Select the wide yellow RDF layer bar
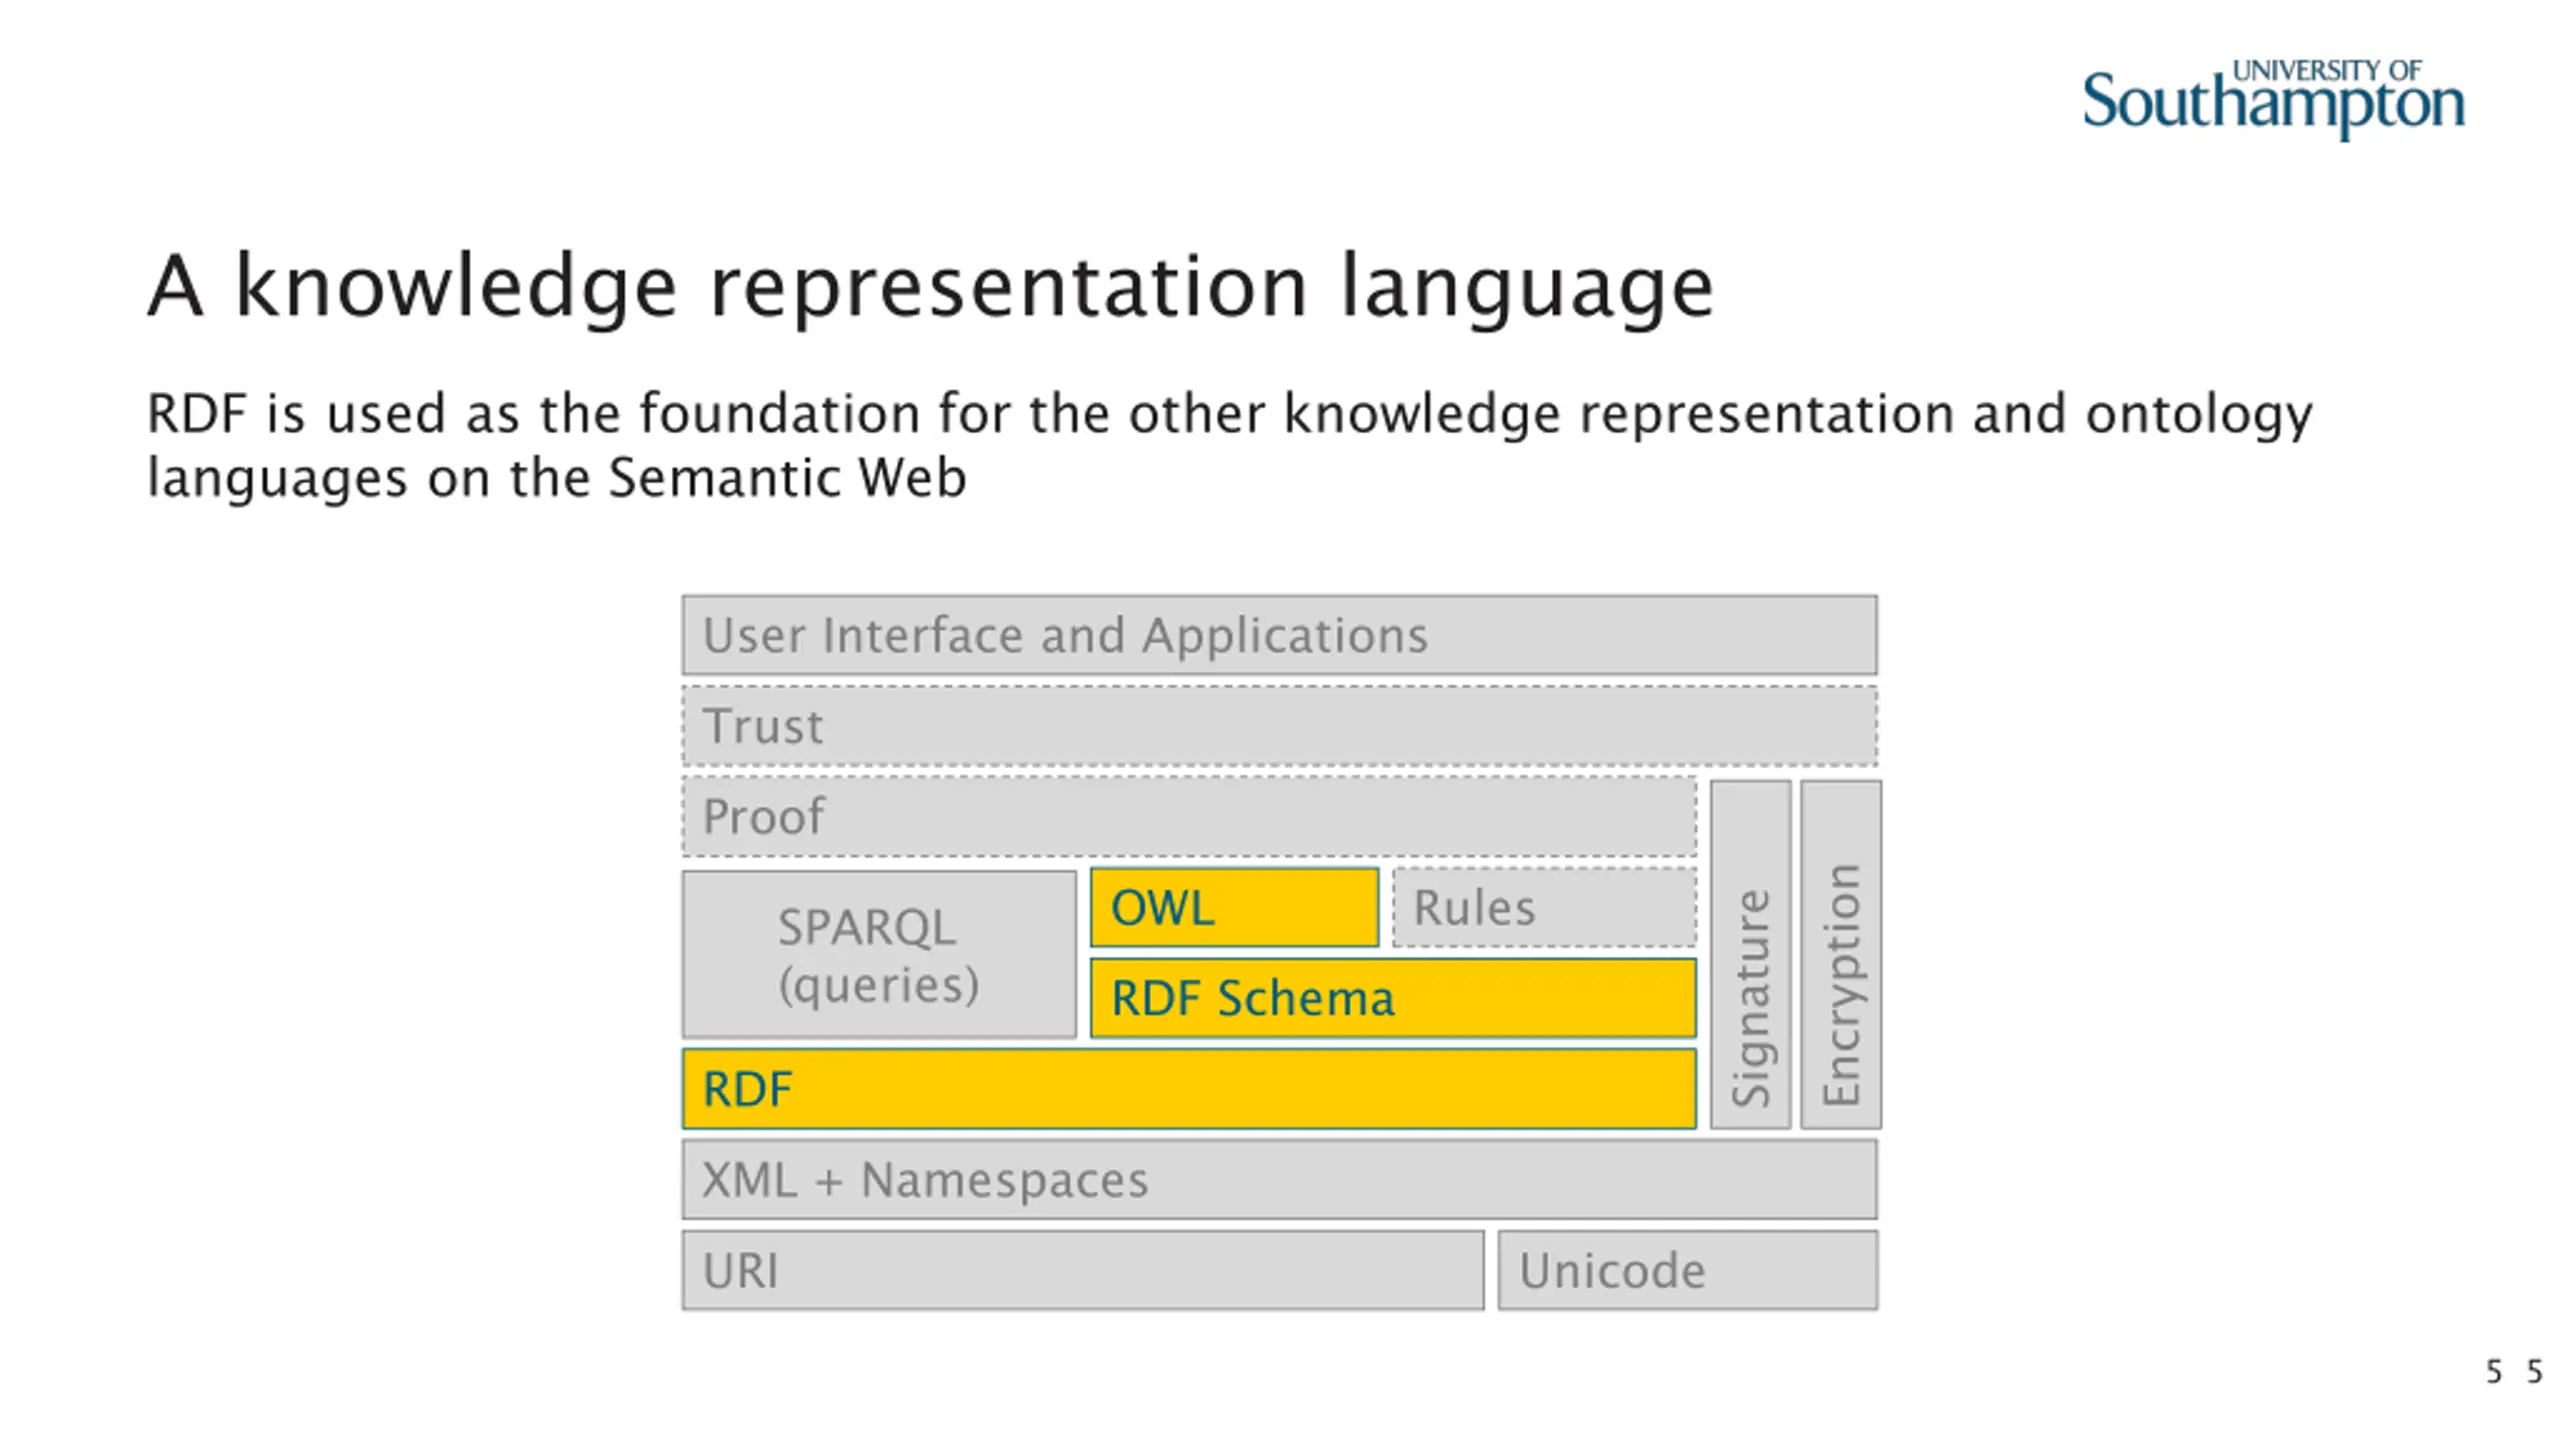Image resolution: width=2560 pixels, height=1440 pixels. [x=1188, y=1089]
